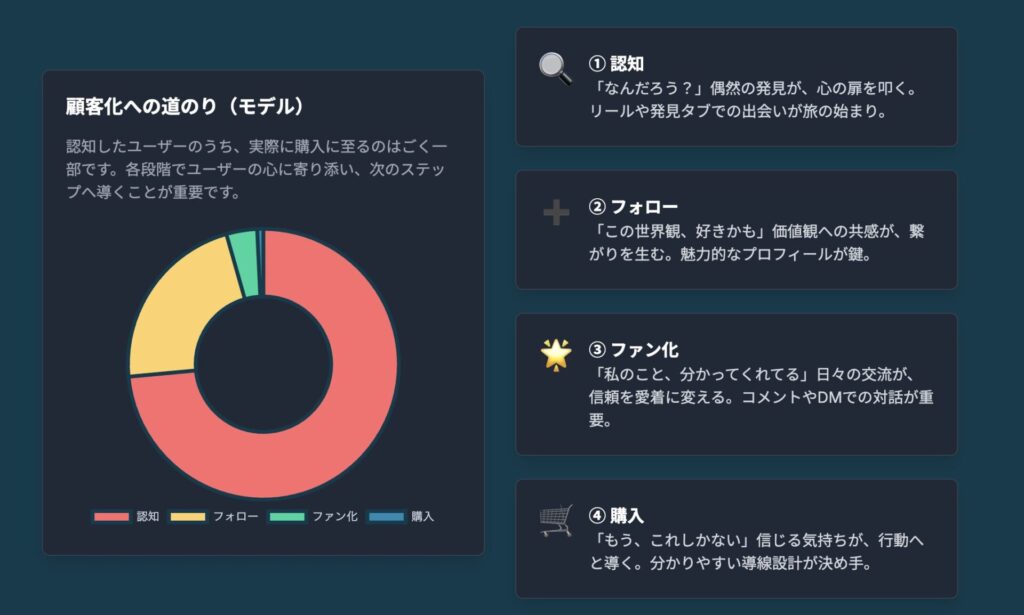
Task: Click the plus icon beside フォロー
Action: (556, 213)
